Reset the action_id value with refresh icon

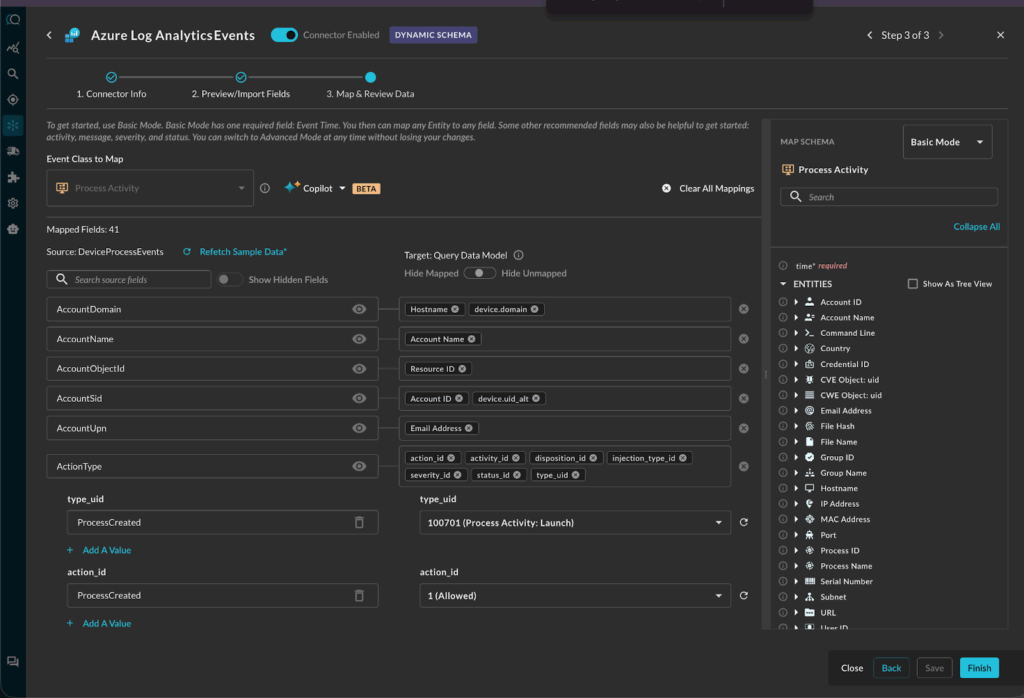point(743,595)
